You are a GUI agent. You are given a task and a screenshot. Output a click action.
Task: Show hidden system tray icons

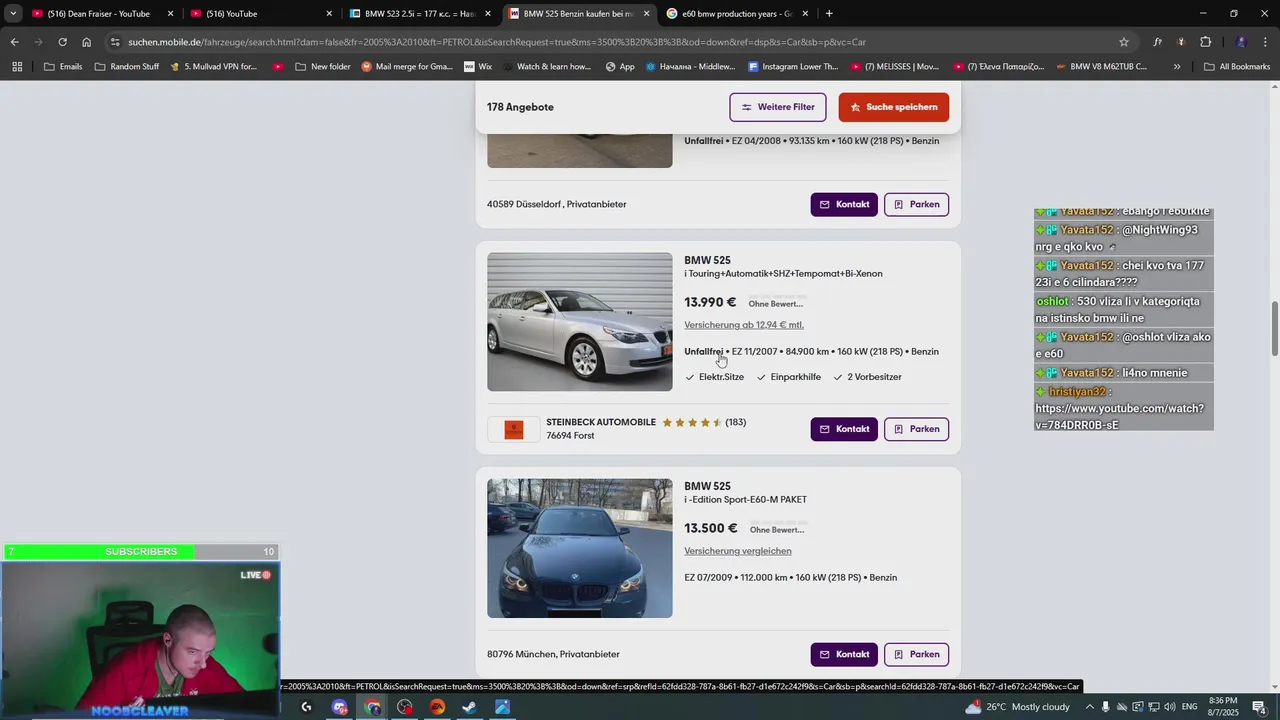(1090, 707)
